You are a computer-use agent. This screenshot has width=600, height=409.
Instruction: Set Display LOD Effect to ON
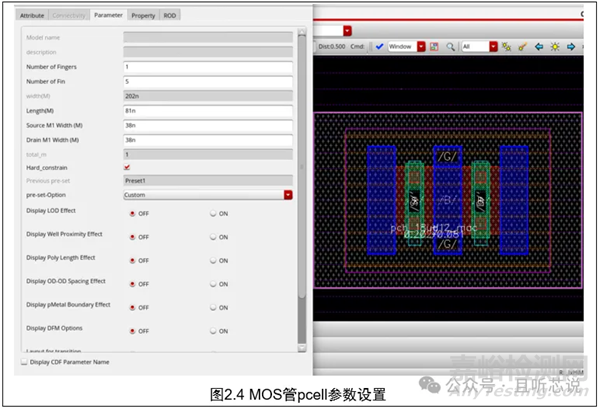212,213
